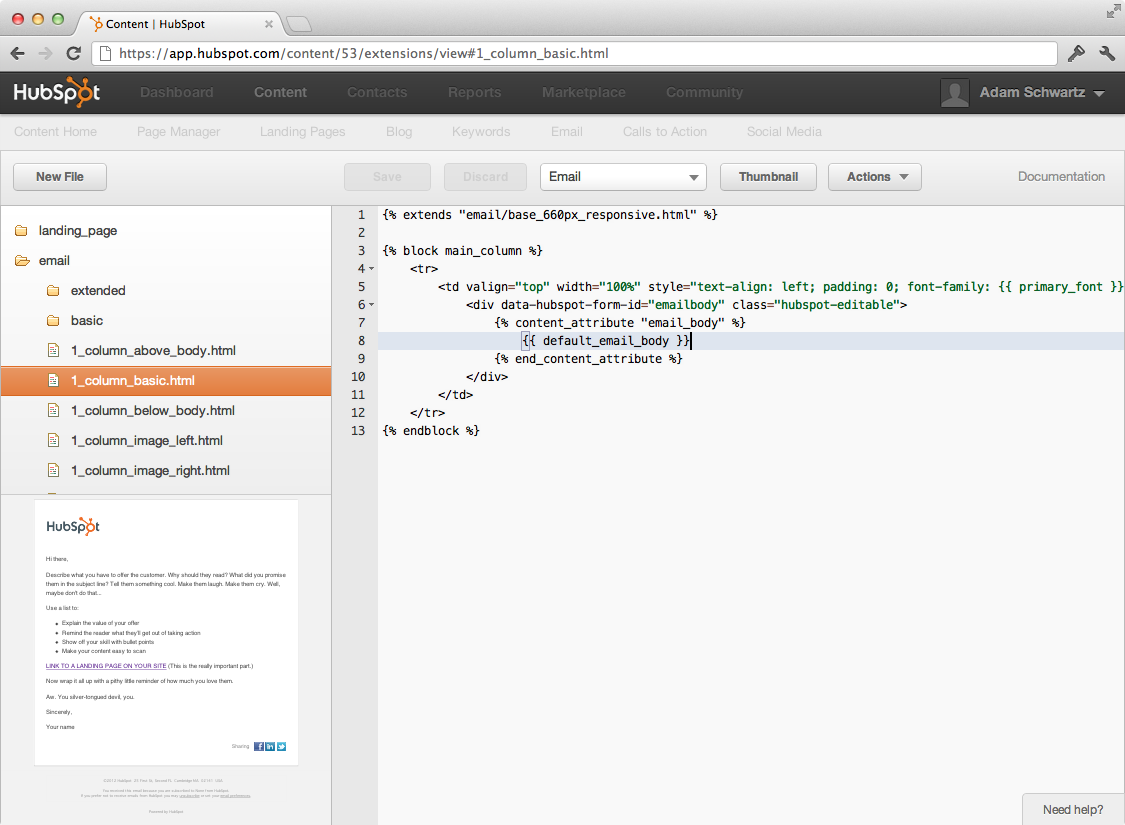Screen dimensions: 1125x825
Task: Click file icon of 1_column_image_left.html
Action: [x=53, y=440]
